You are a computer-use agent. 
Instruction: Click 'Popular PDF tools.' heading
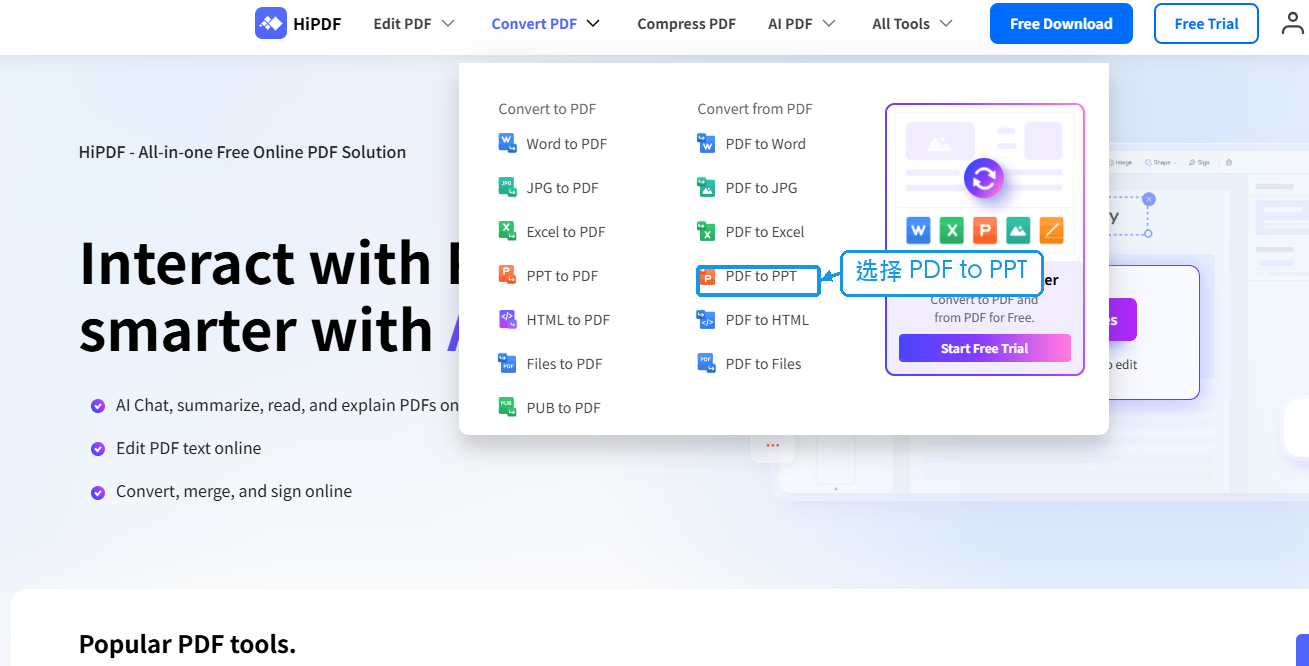(x=187, y=643)
